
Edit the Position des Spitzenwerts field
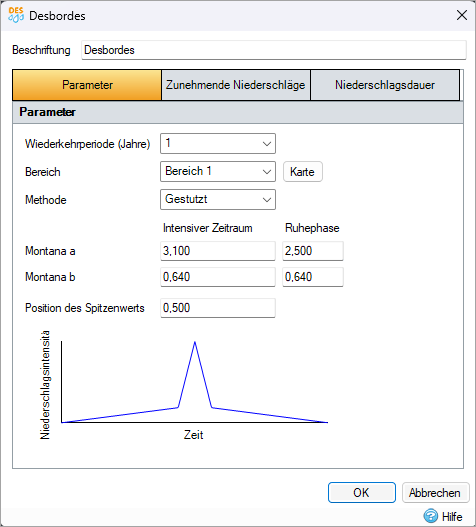tap(218, 308)
